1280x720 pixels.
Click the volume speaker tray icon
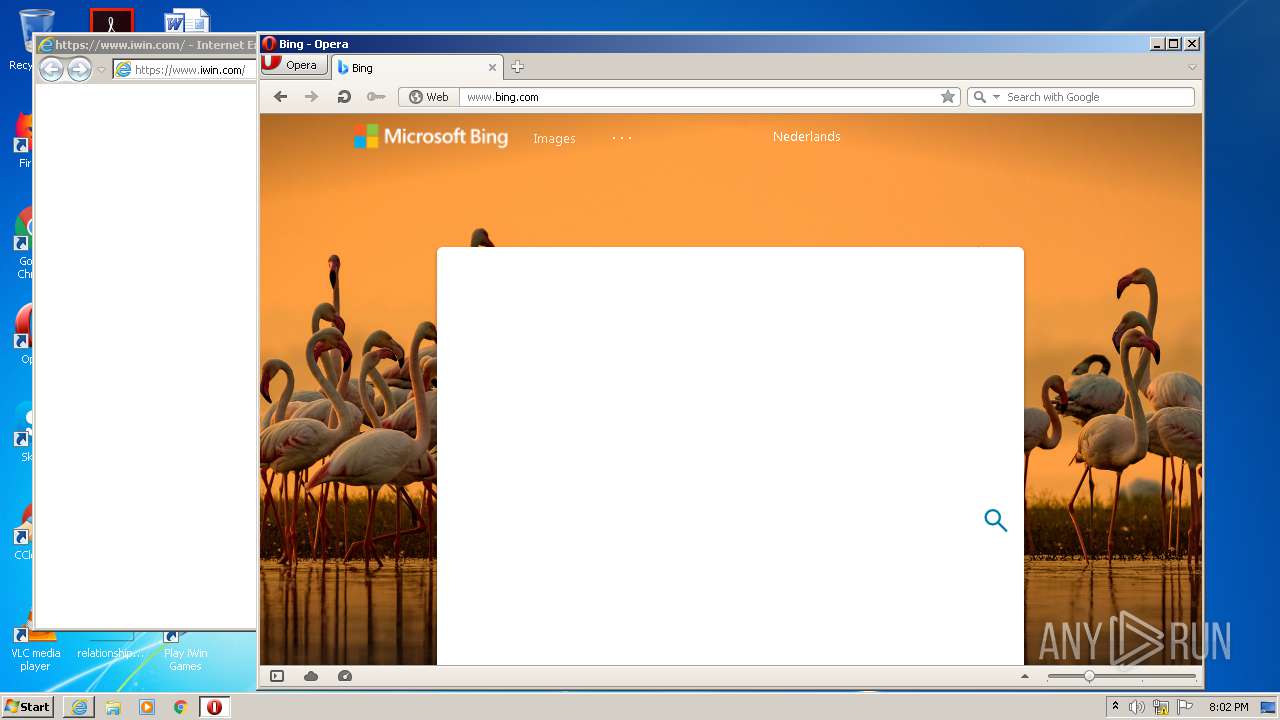coord(1137,707)
